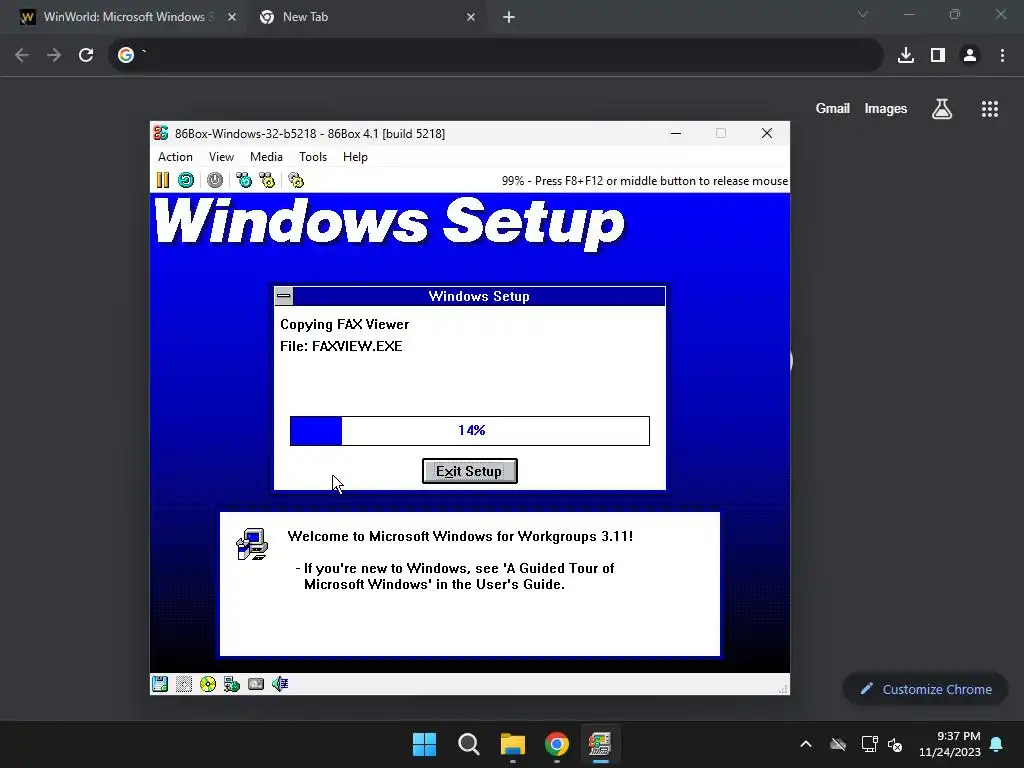The width and height of the screenshot is (1024, 768).
Task: Focus the Chrome address bar
Action: pyautogui.click(x=496, y=55)
